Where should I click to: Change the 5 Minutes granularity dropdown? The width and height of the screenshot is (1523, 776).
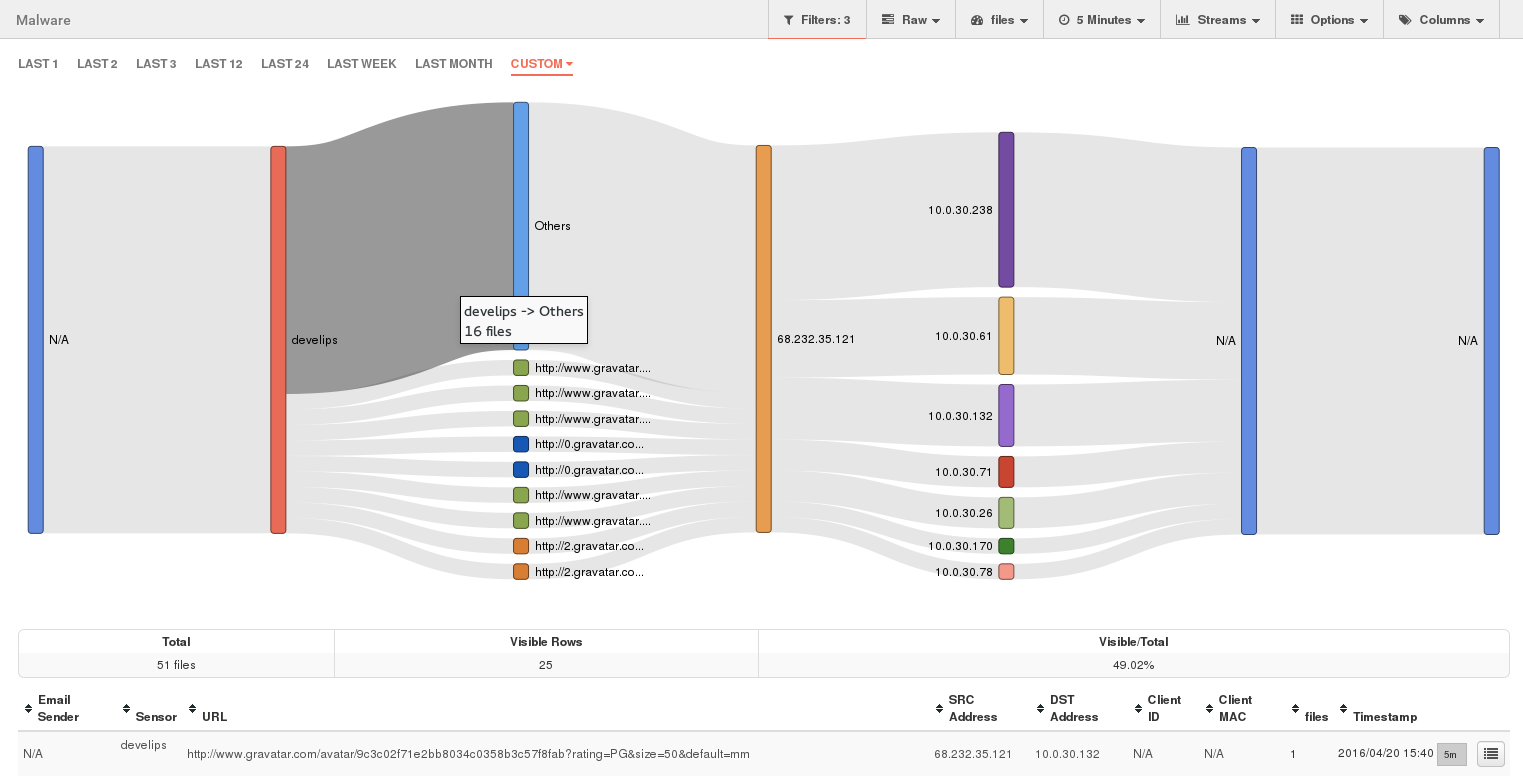[1102, 20]
